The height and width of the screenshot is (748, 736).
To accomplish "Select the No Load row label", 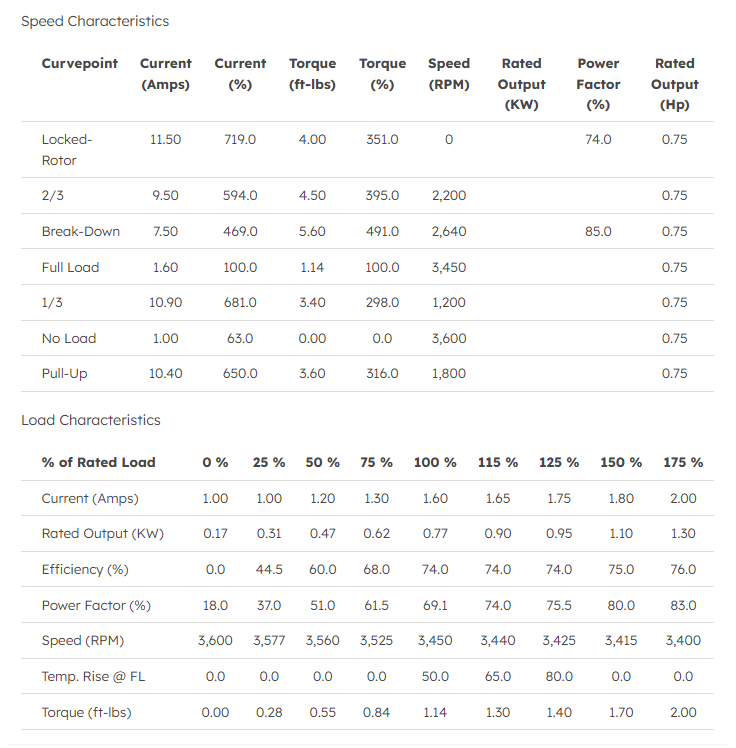I will 69,338.
